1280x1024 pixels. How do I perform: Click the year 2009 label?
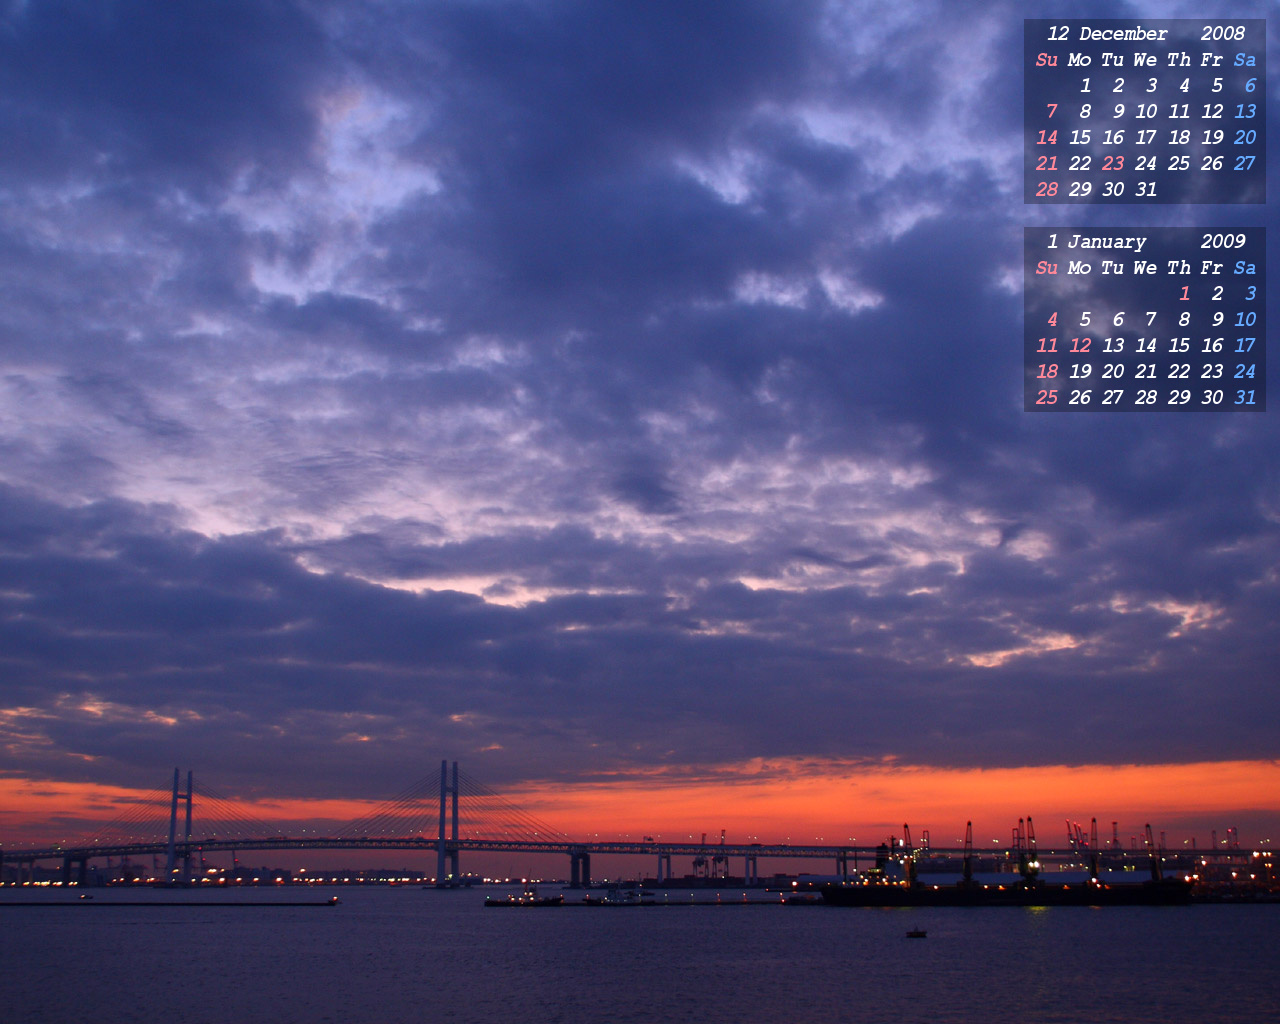coord(1223,242)
